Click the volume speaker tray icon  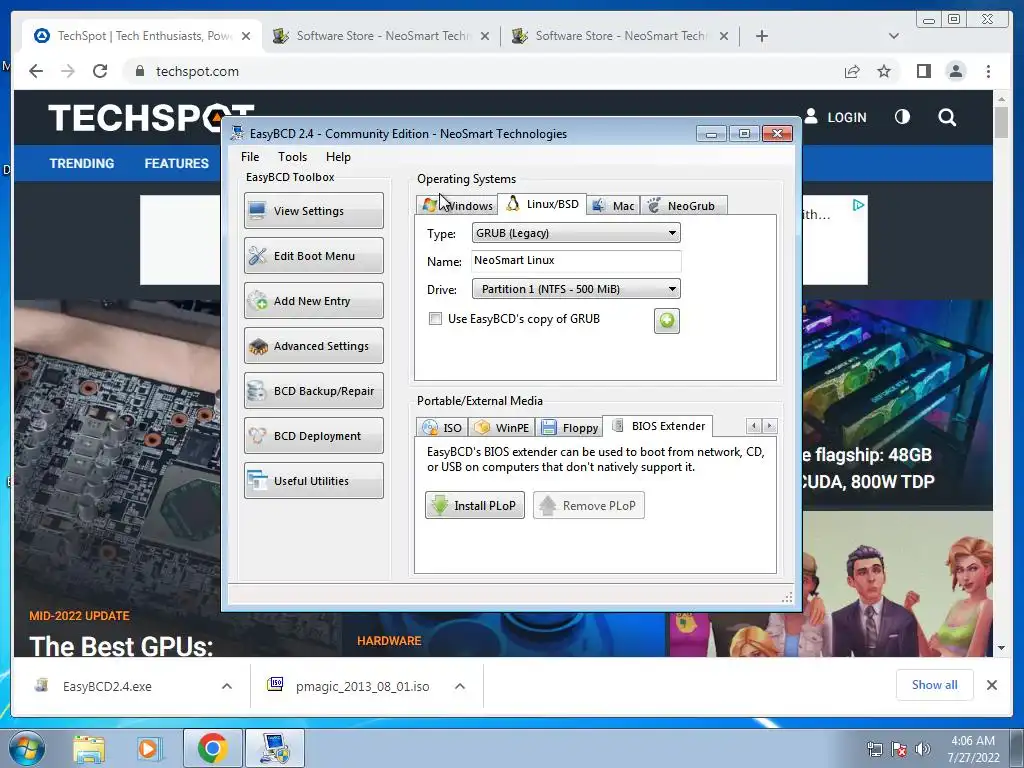pos(923,749)
